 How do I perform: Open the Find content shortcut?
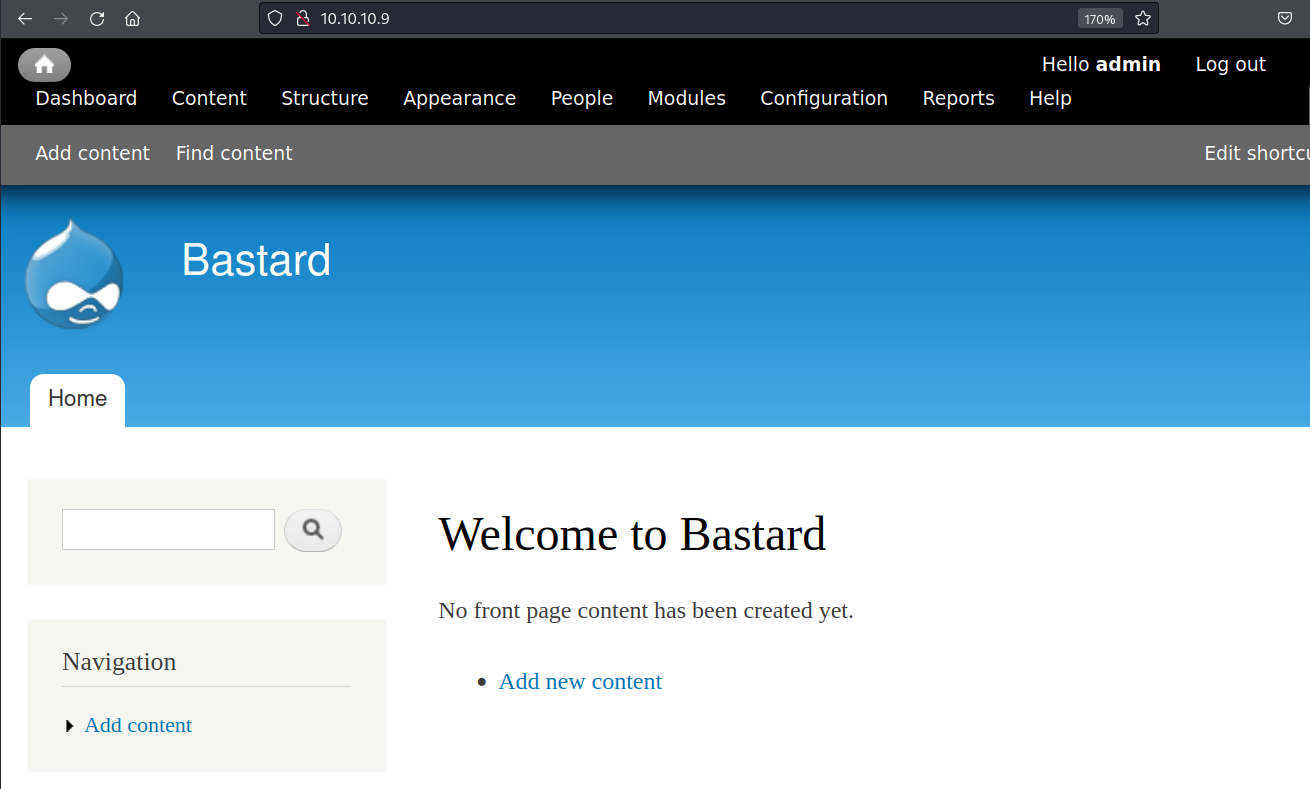(x=234, y=153)
